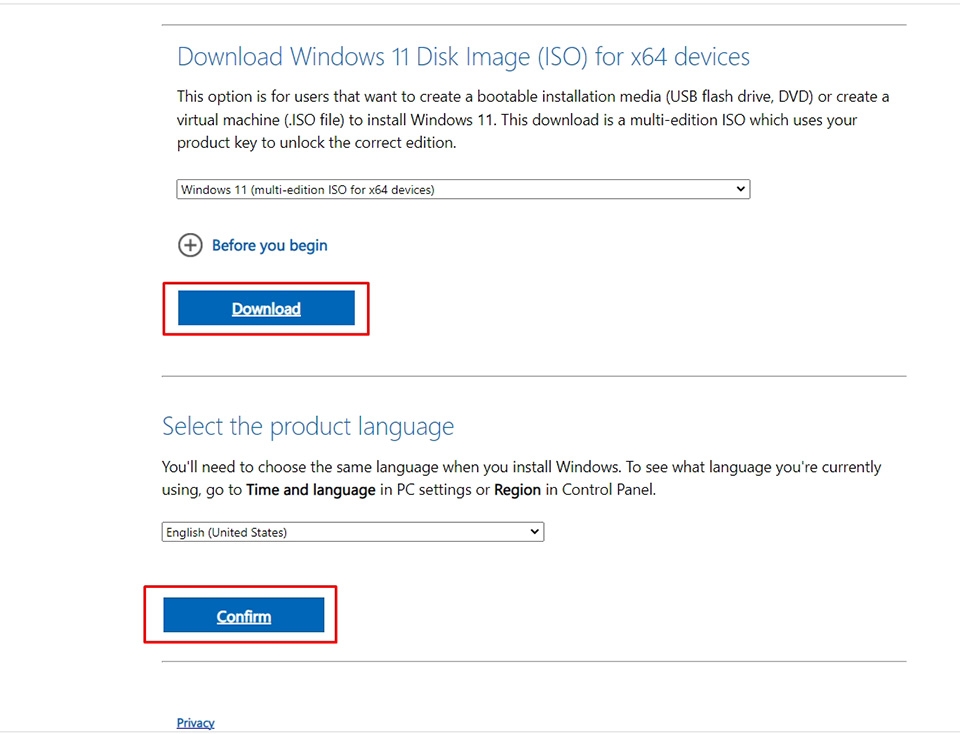This screenshot has height=734, width=960.
Task: Open the Windows 11 multi-edition ISO dropdown
Action: [463, 189]
